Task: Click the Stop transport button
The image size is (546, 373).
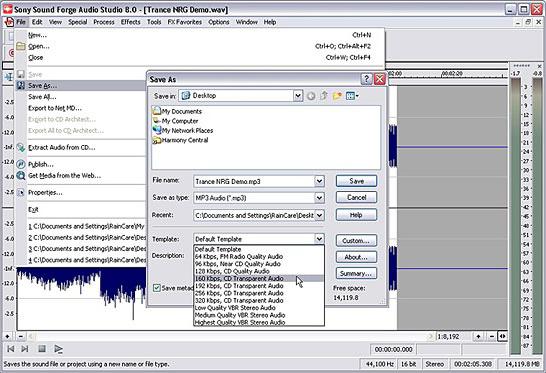Action: [x=42, y=349]
